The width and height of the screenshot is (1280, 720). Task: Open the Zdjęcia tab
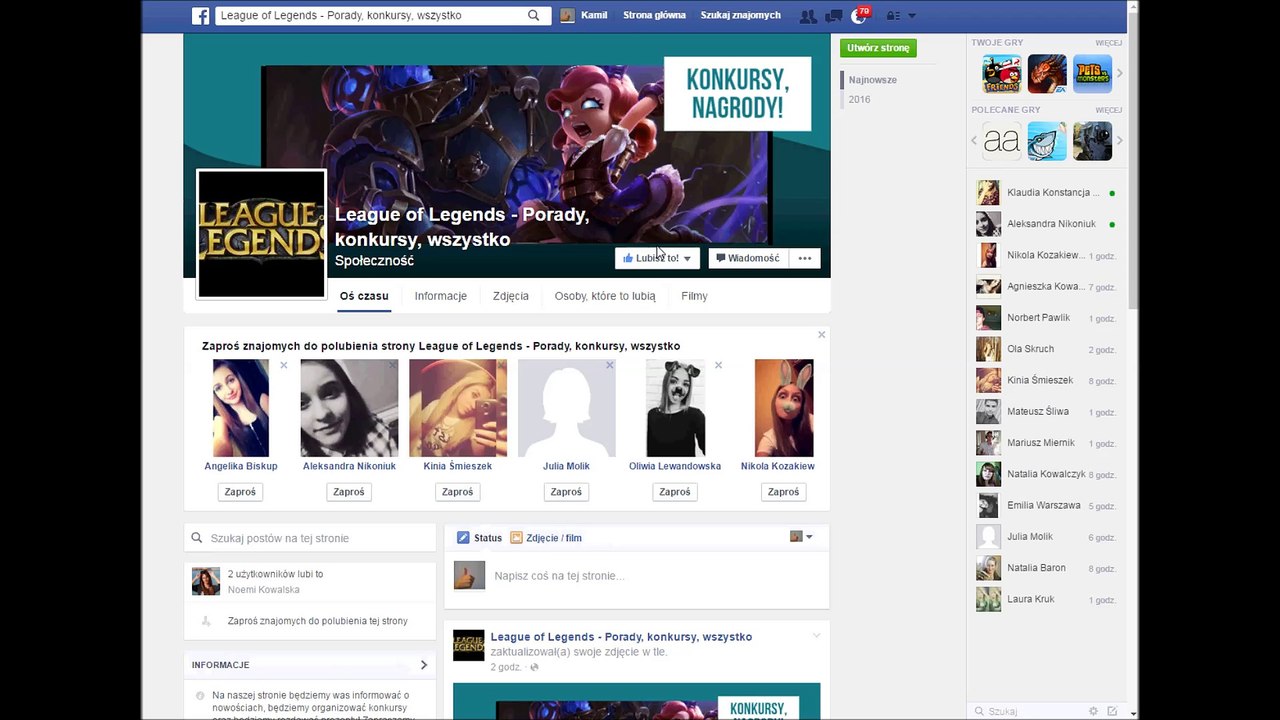pos(511,296)
